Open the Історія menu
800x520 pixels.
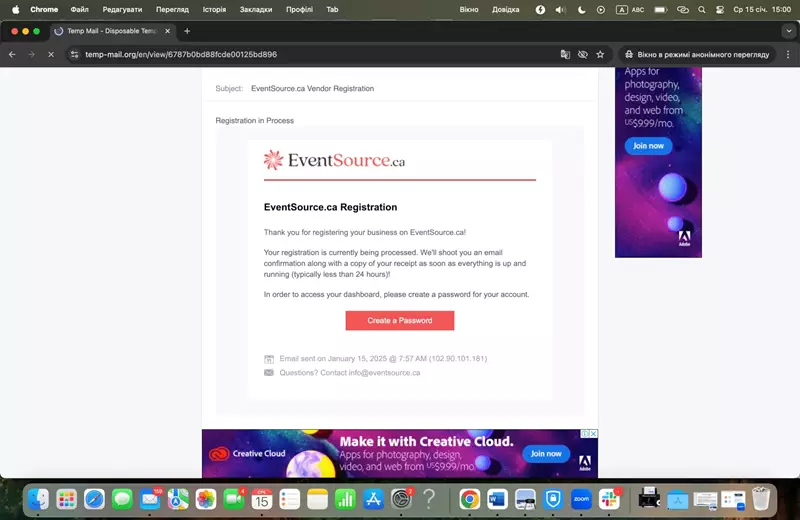(x=214, y=9)
